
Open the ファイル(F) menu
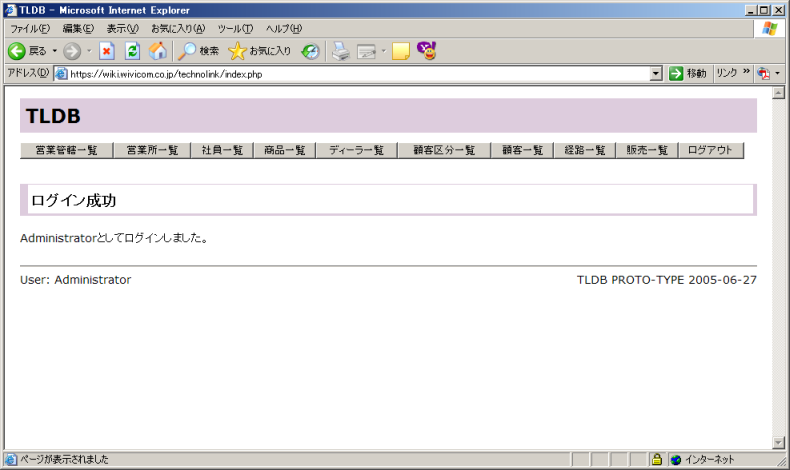point(29,29)
